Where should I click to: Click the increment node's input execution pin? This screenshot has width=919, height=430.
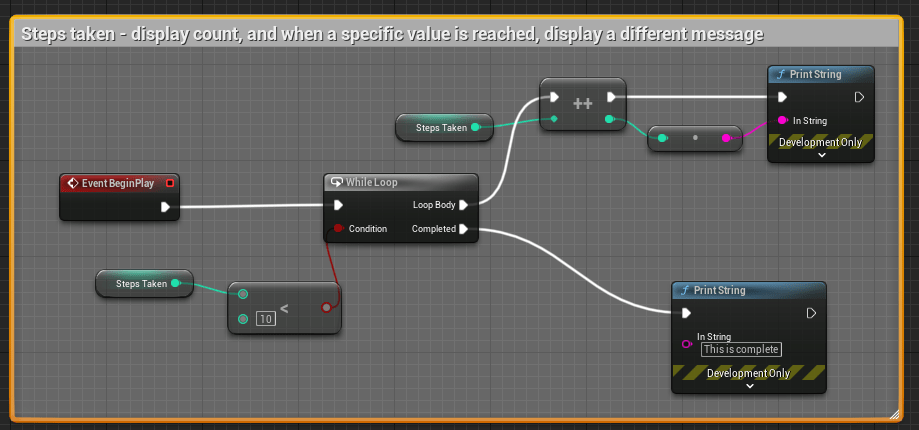(554, 97)
